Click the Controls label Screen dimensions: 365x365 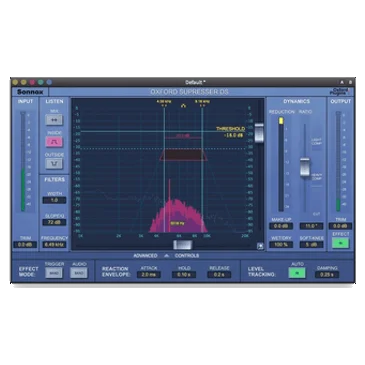[187, 256]
